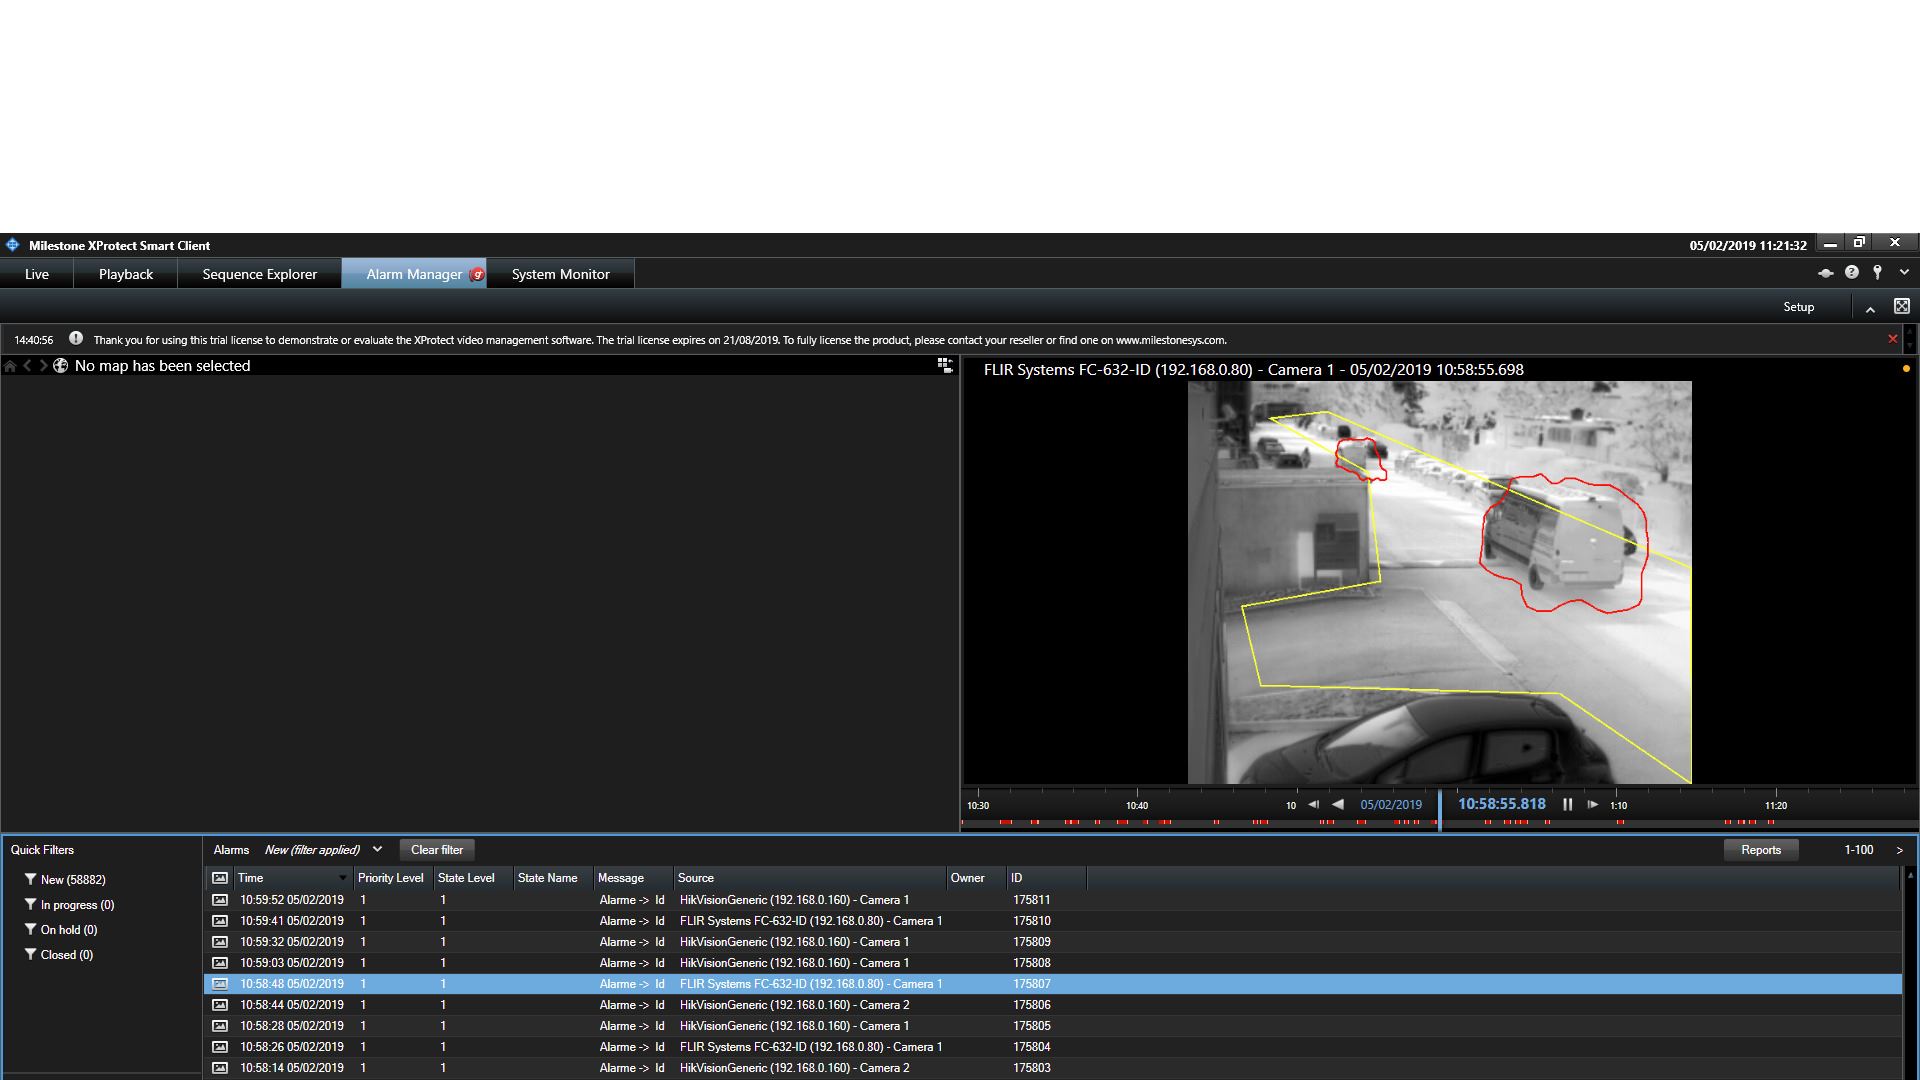Image resolution: width=1920 pixels, height=1080 pixels.
Task: Click the timeline at 11:20 marker
Action: [1776, 805]
